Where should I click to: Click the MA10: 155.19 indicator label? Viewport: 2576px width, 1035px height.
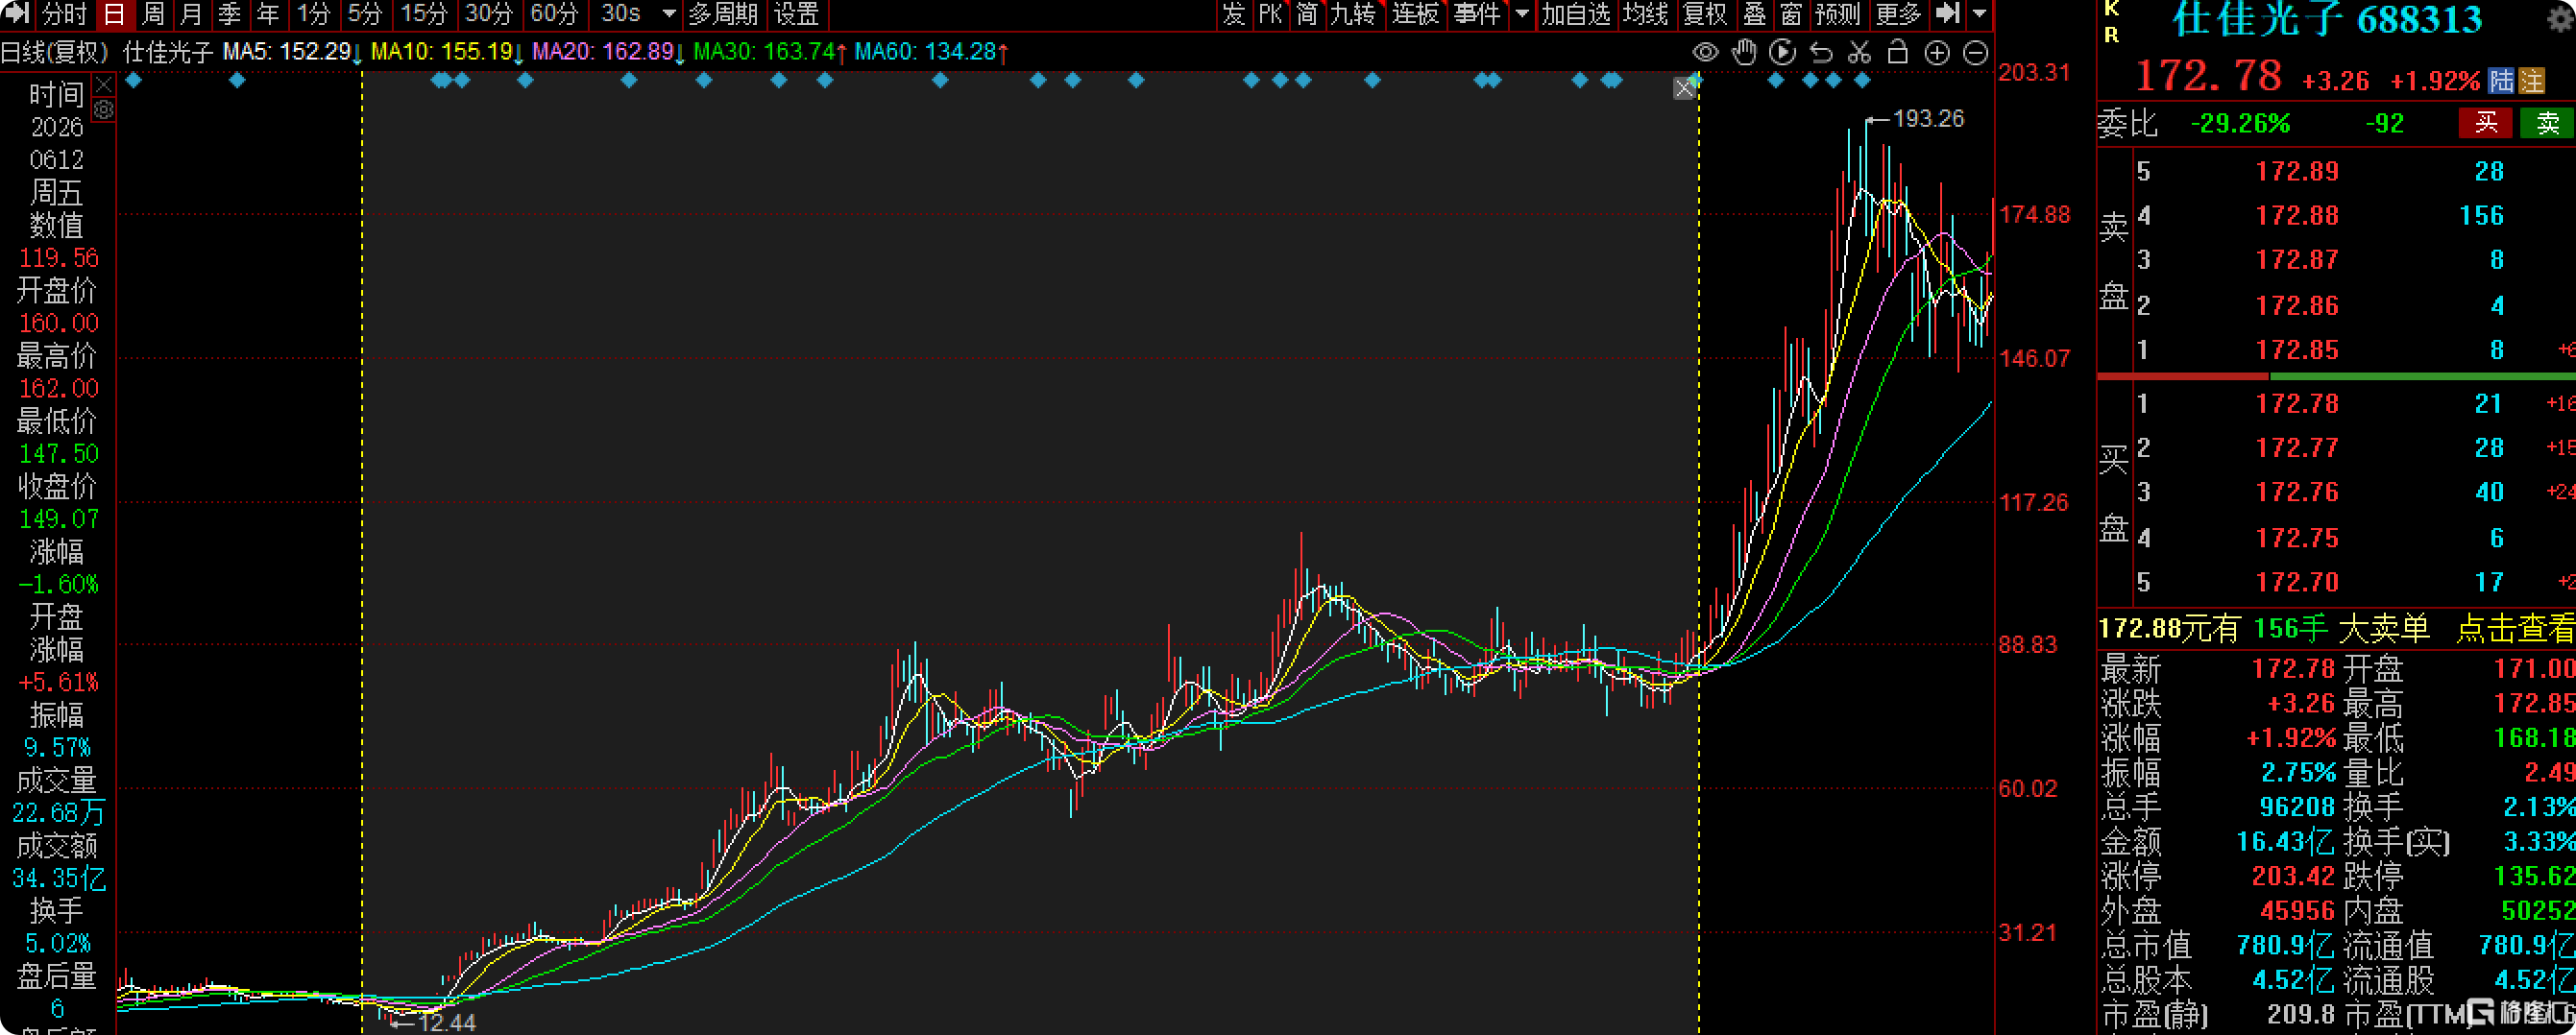[447, 51]
